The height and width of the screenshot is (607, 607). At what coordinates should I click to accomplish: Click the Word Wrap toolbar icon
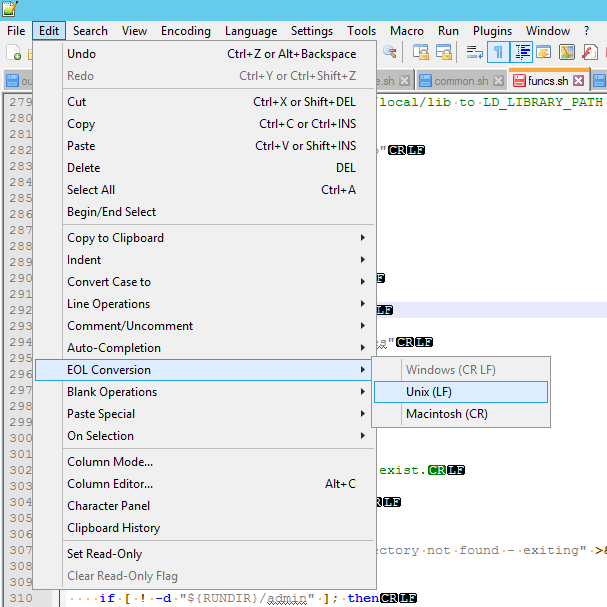point(474,52)
